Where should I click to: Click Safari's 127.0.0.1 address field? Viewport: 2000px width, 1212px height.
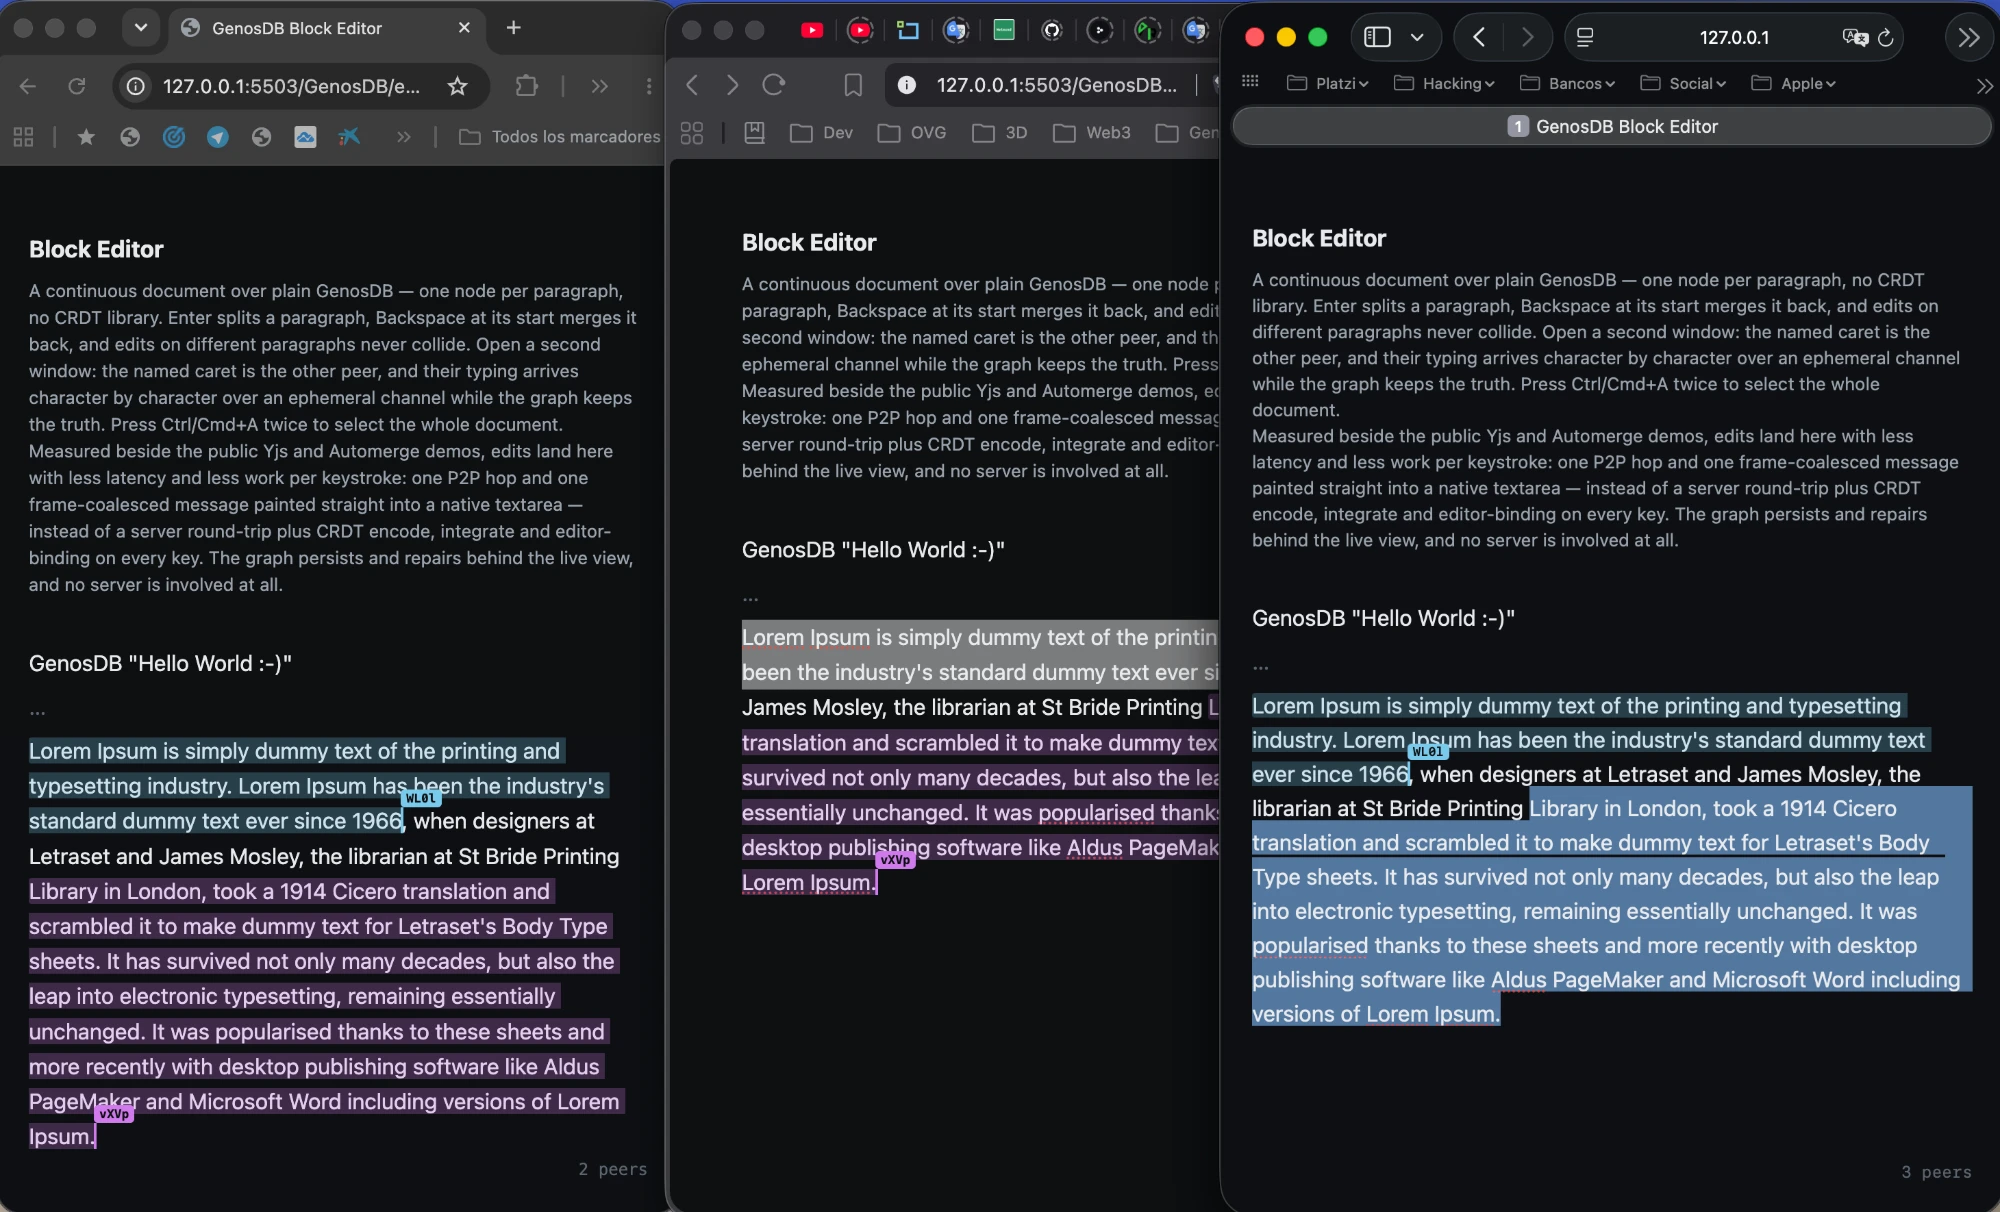1734,37
